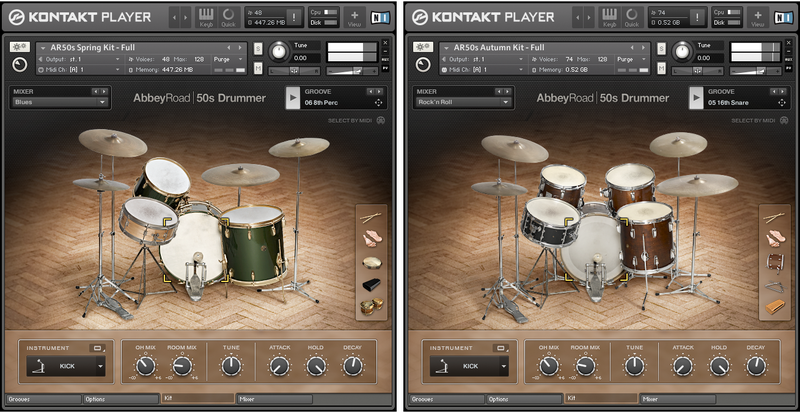Expand the AR50s Autumn Kit - Full name dropdown
Screen dimensions: 801x413
click(x=446, y=48)
